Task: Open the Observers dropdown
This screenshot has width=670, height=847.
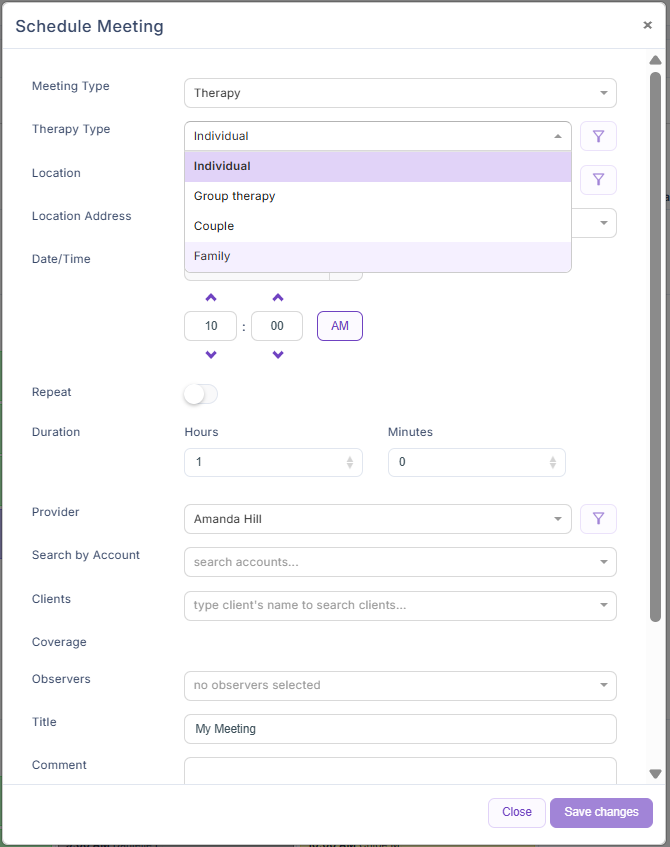Action: [400, 685]
